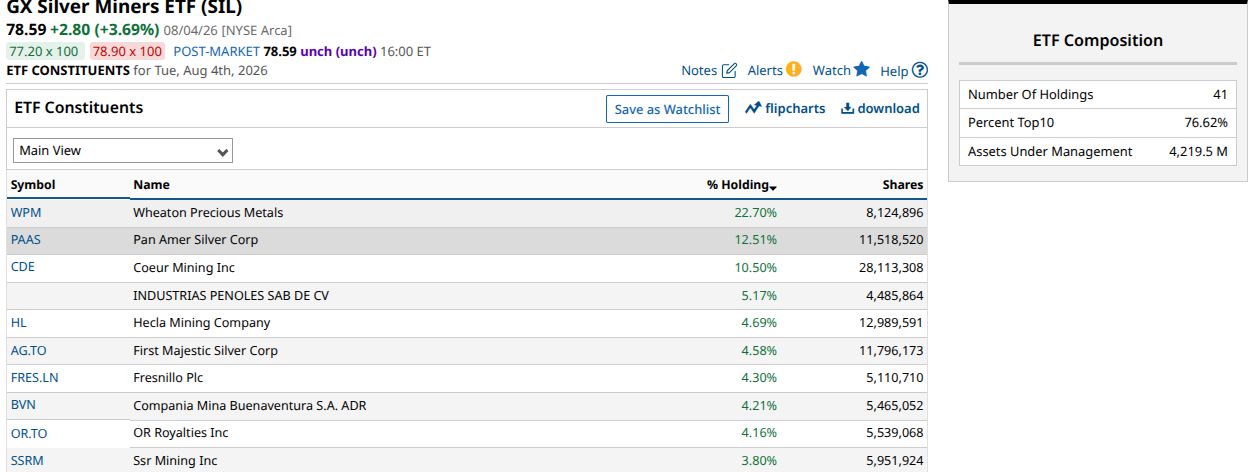The image size is (1255, 472).
Task: Open the WPM symbol link
Action: (x=26, y=213)
